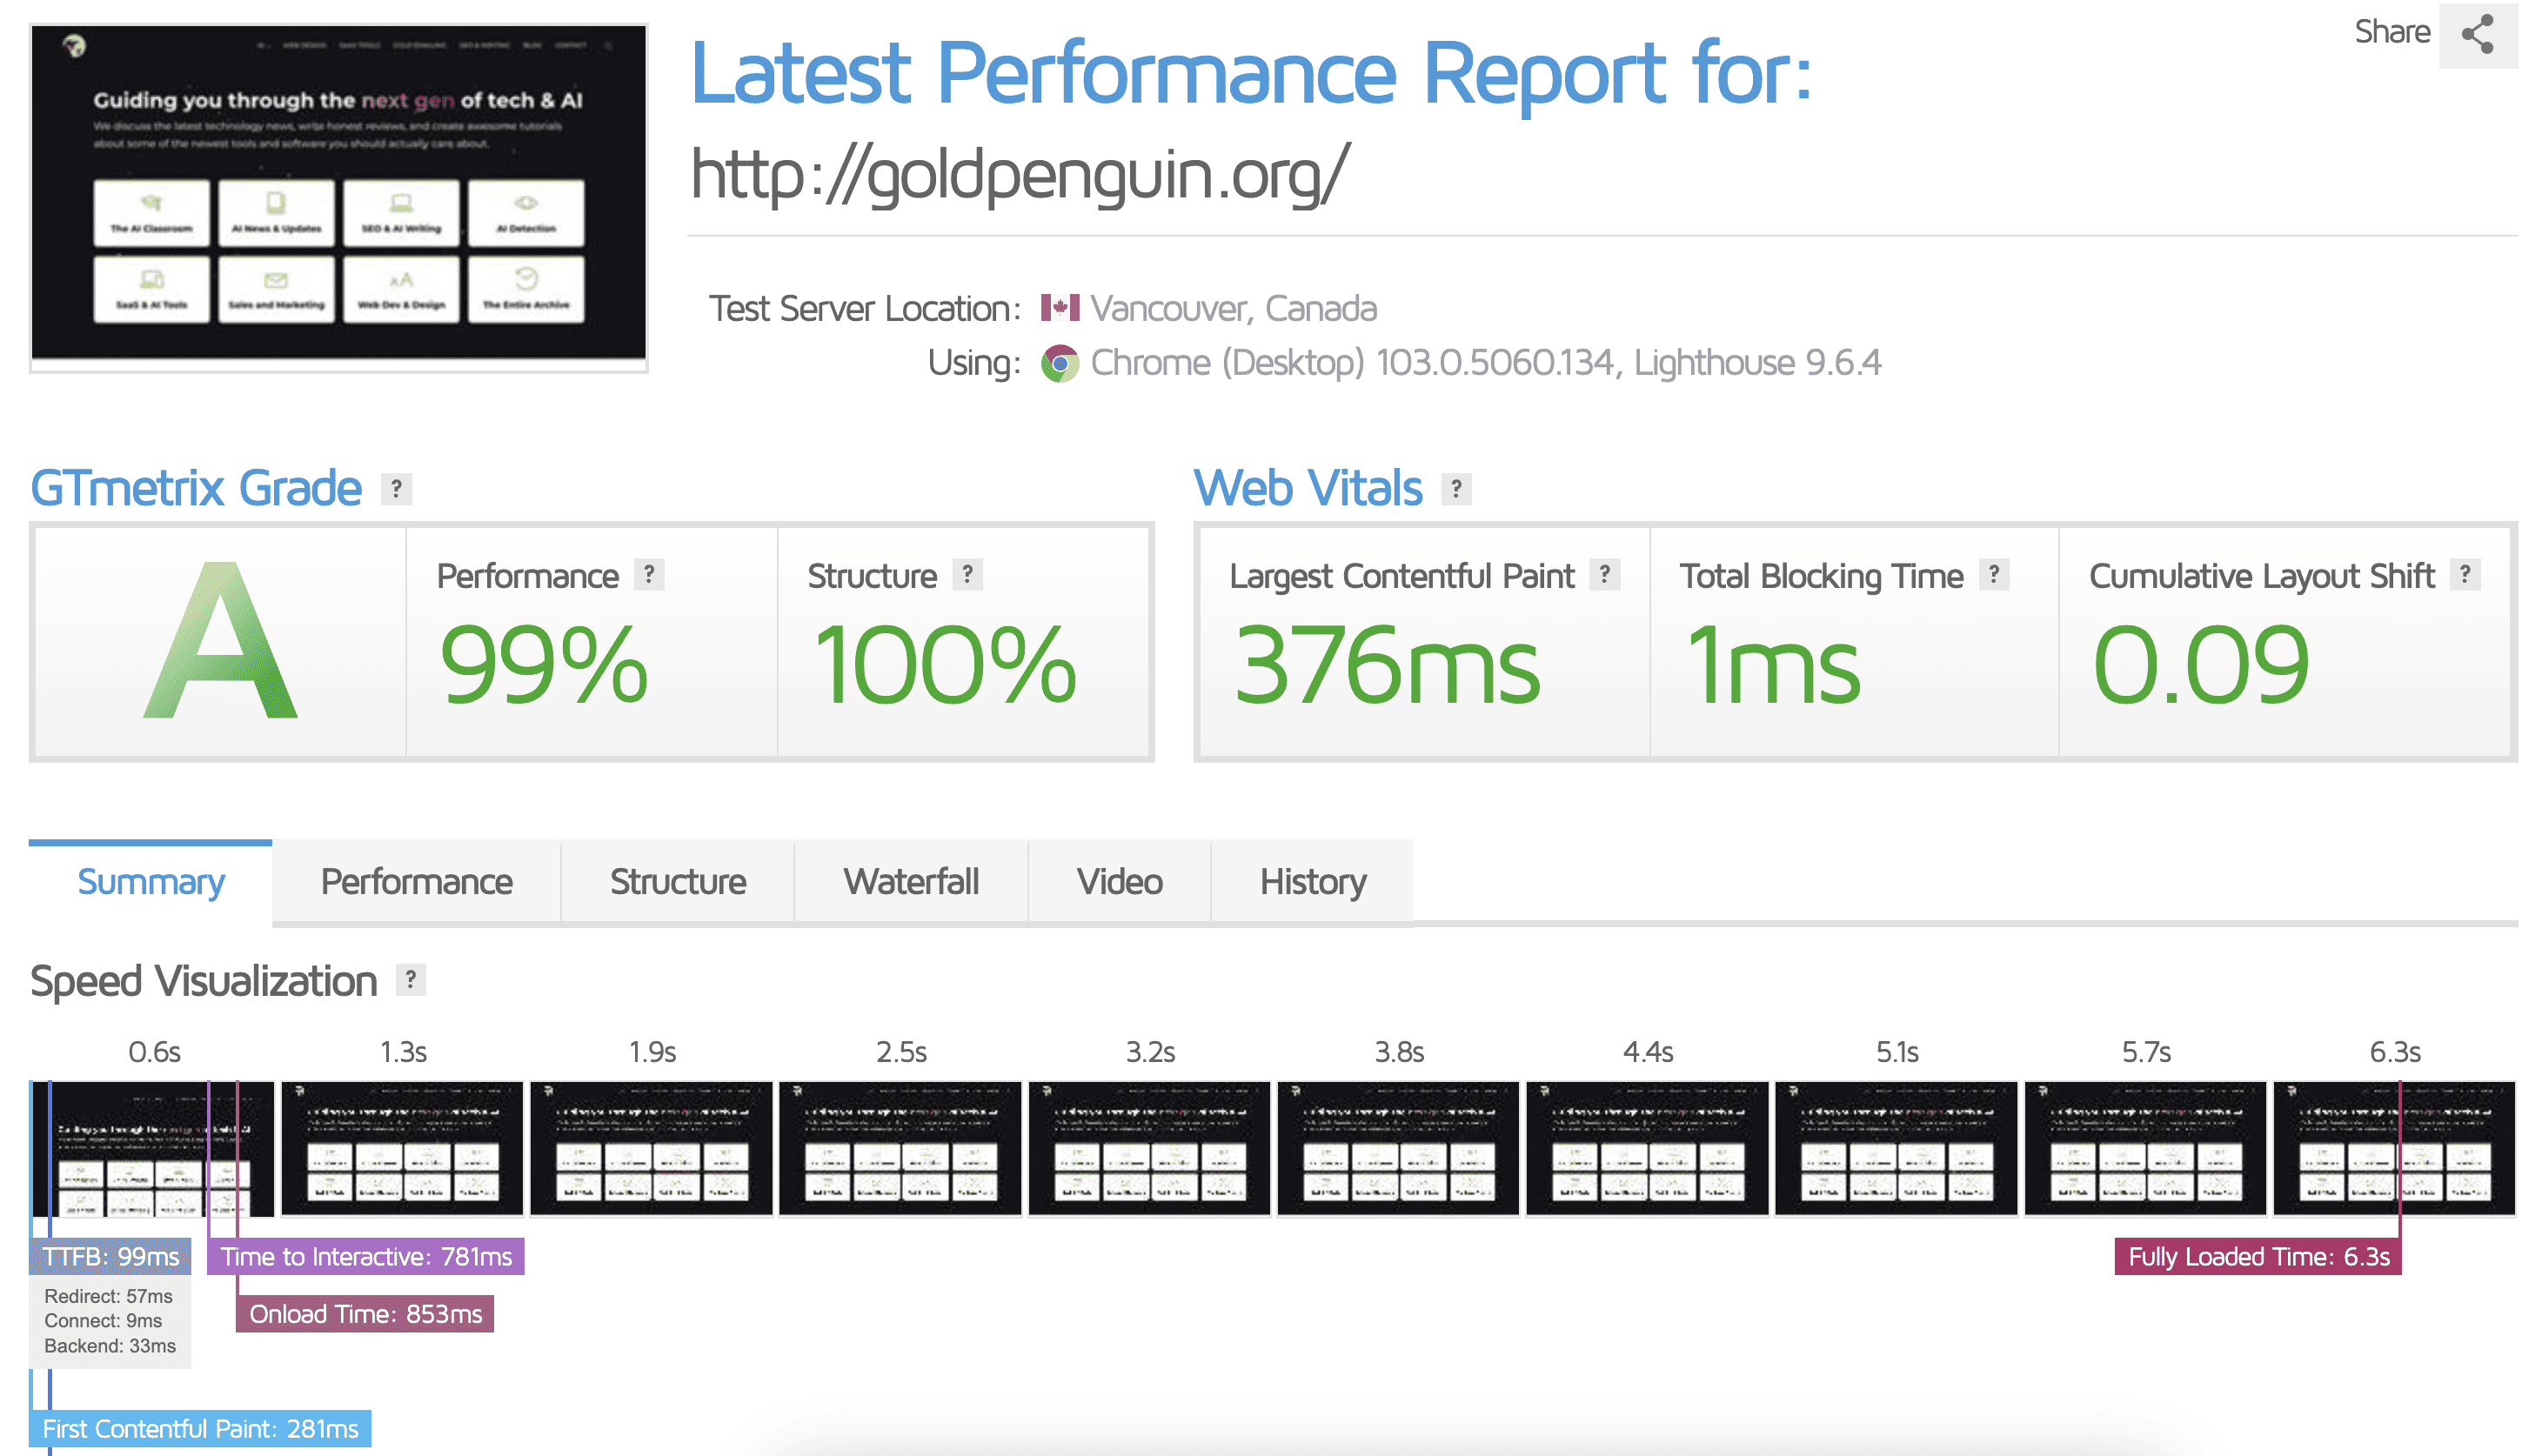
Task: Open Largest Contentful Paint help icon
Action: pyautogui.click(x=1604, y=574)
